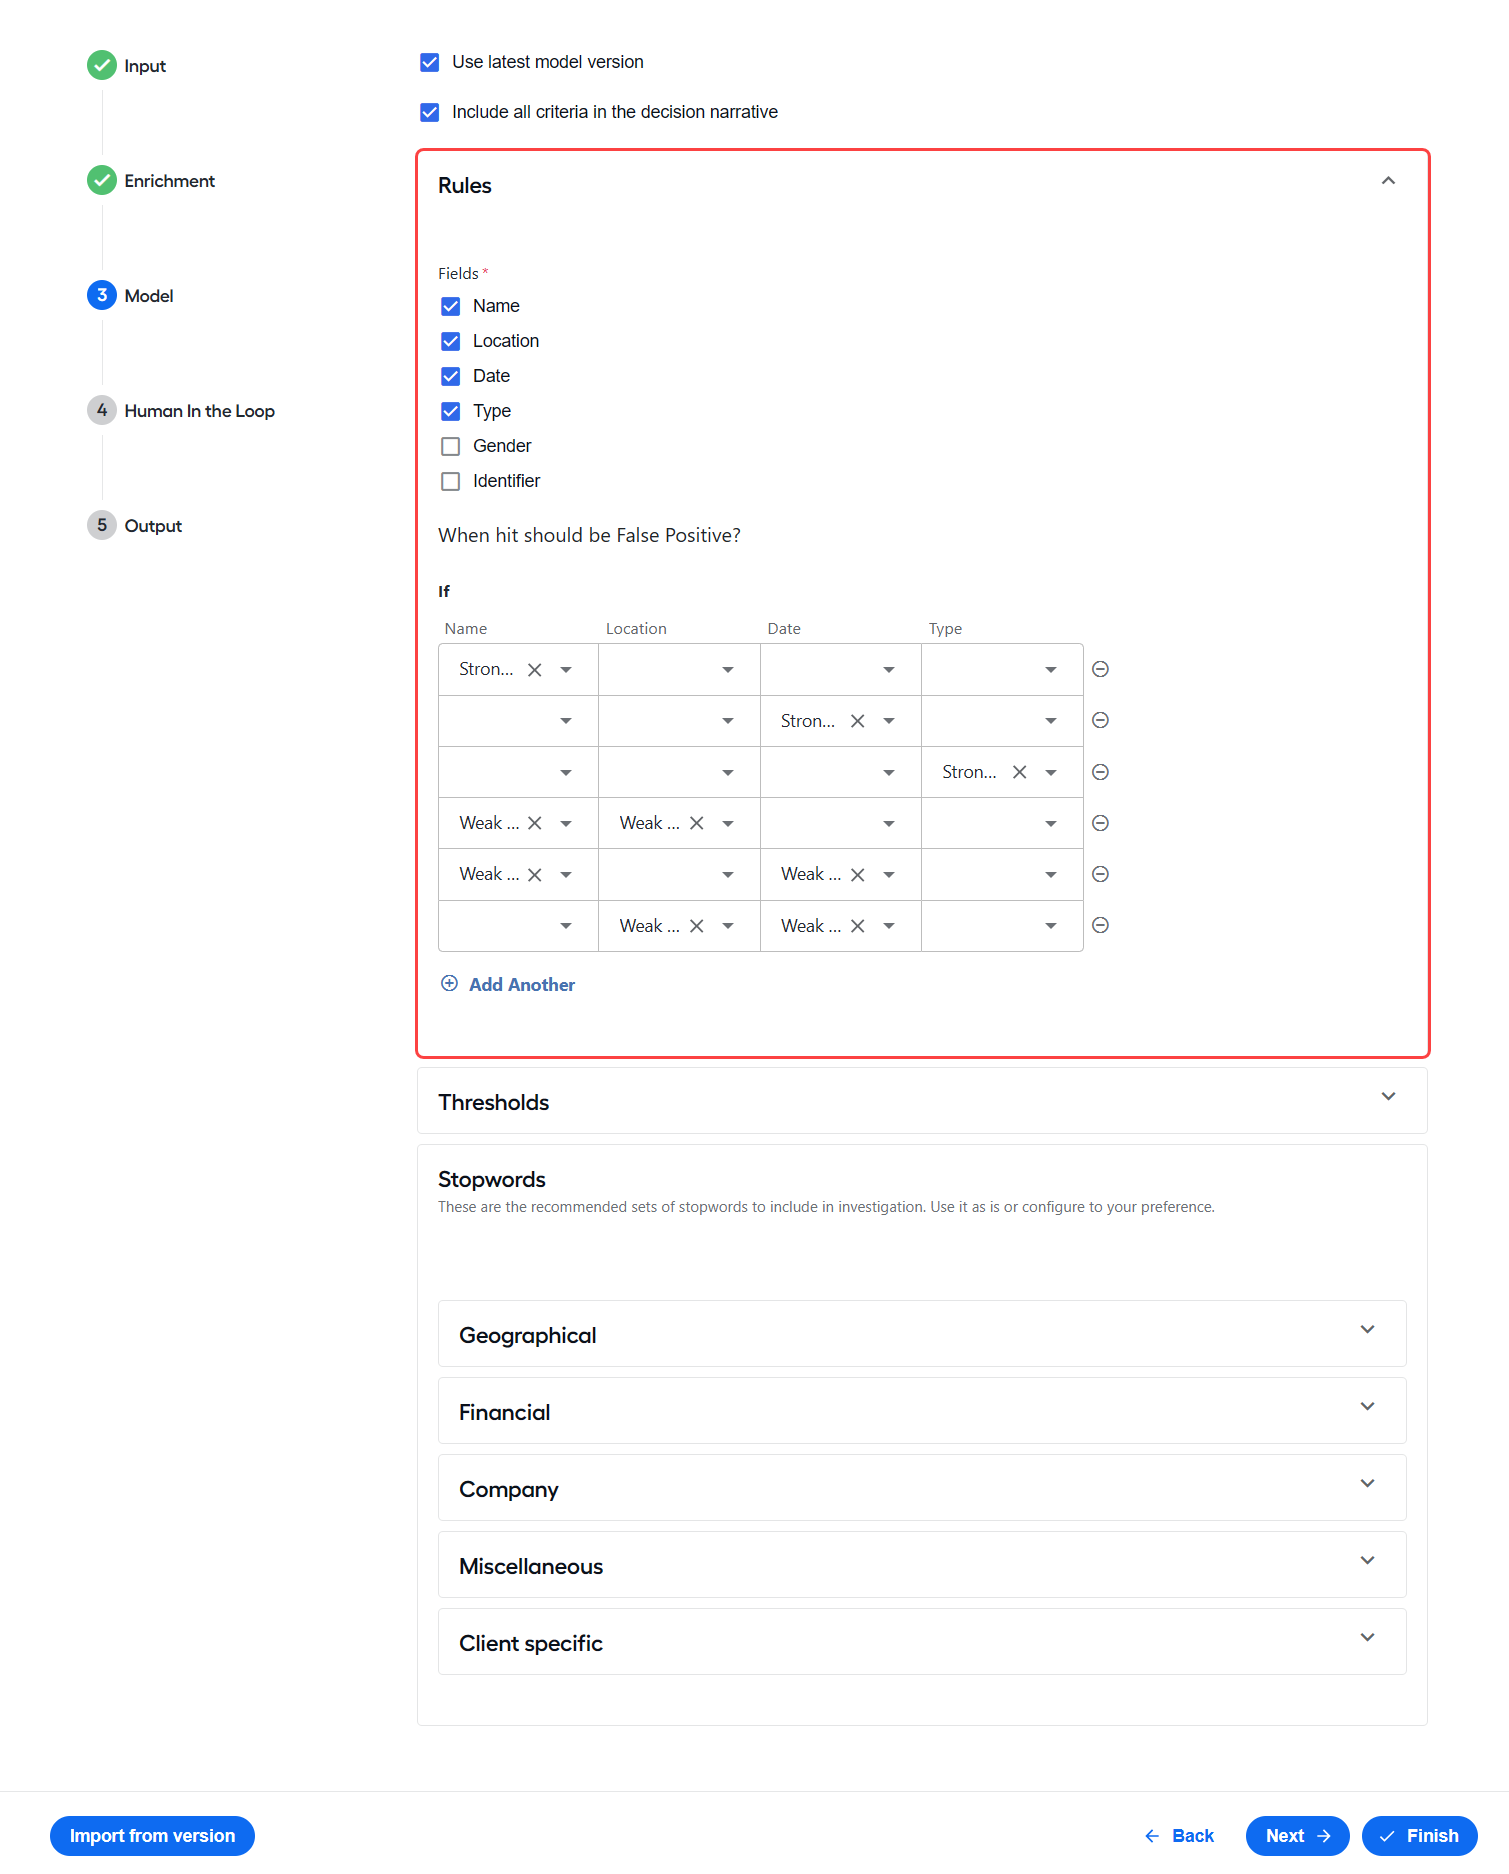Viewport: 1509px width, 1874px height.
Task: Clear the Strong value in Type column
Action: 1019,772
